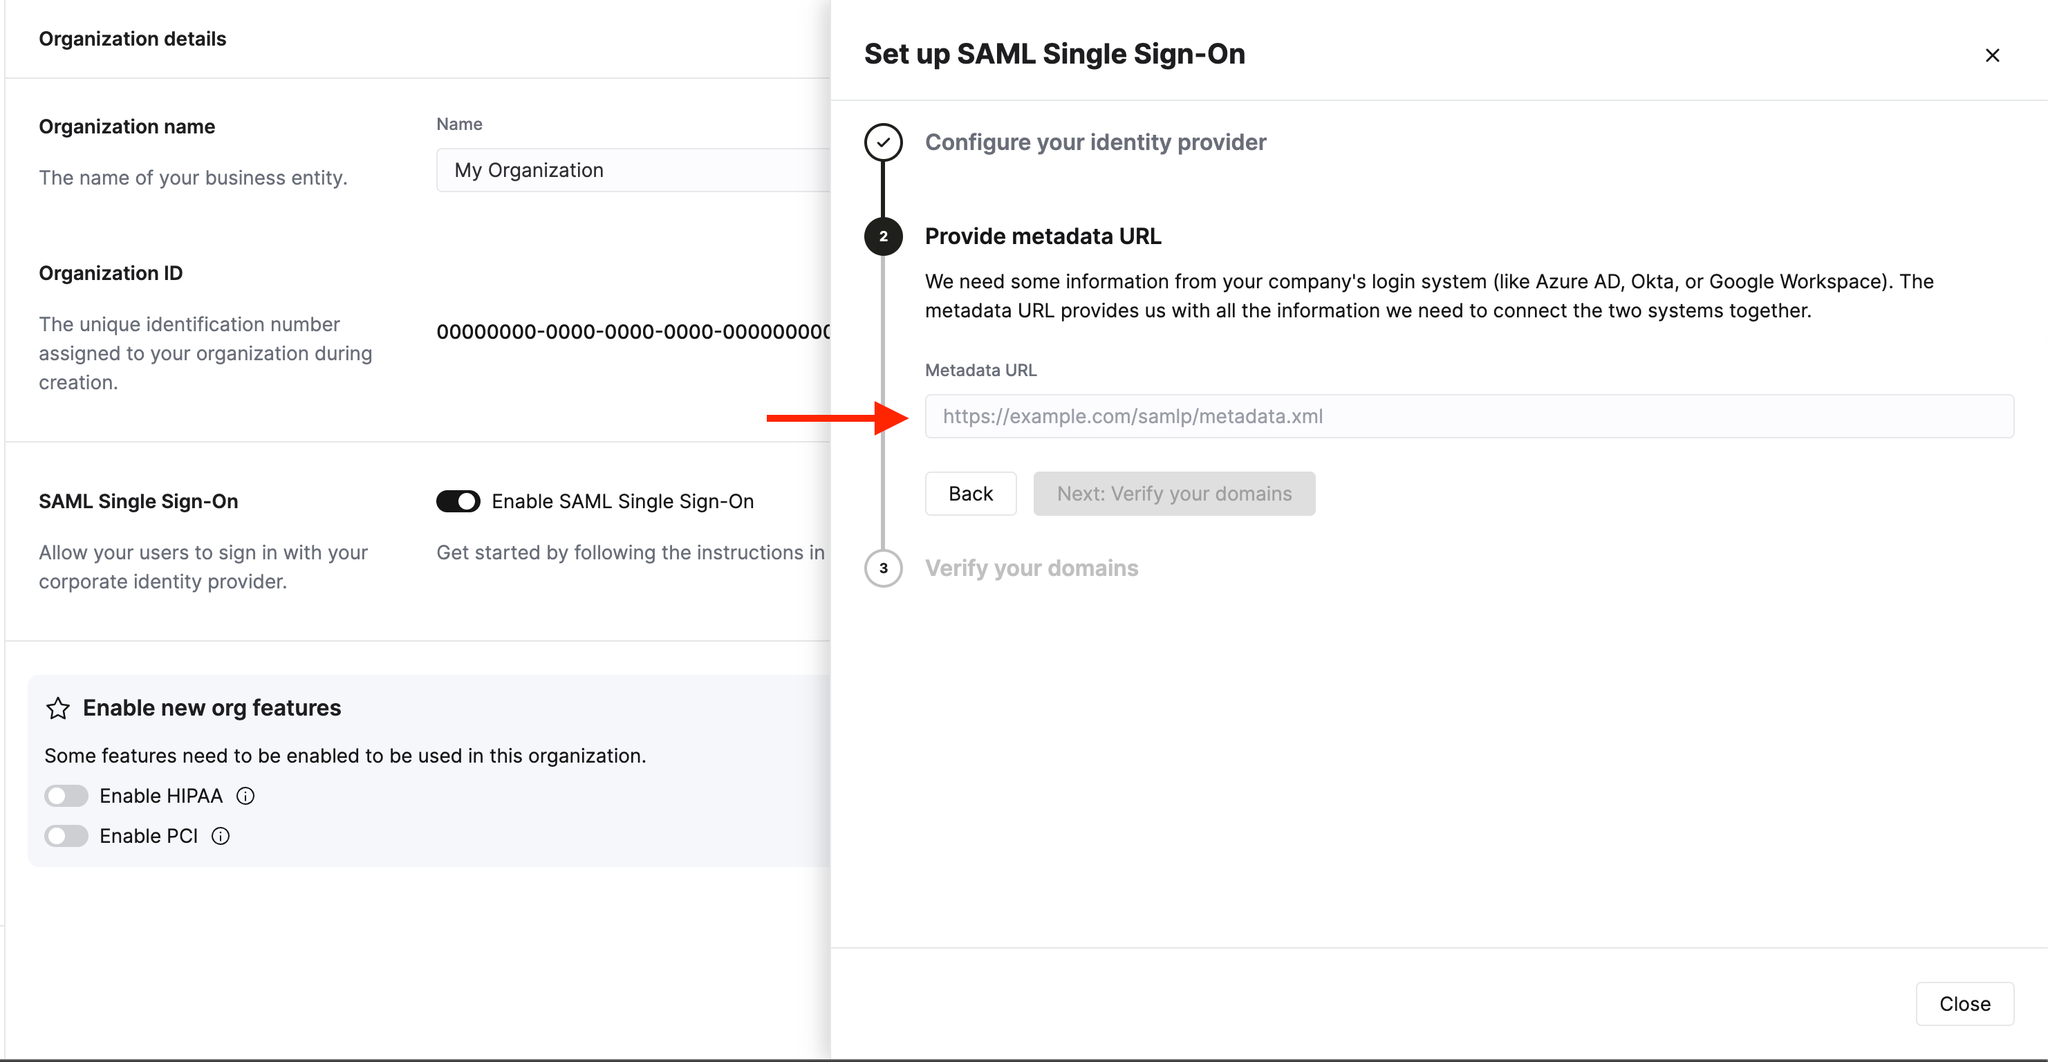Select step 2 Provide metadata URL circle
2048x1062 pixels.
(x=883, y=237)
